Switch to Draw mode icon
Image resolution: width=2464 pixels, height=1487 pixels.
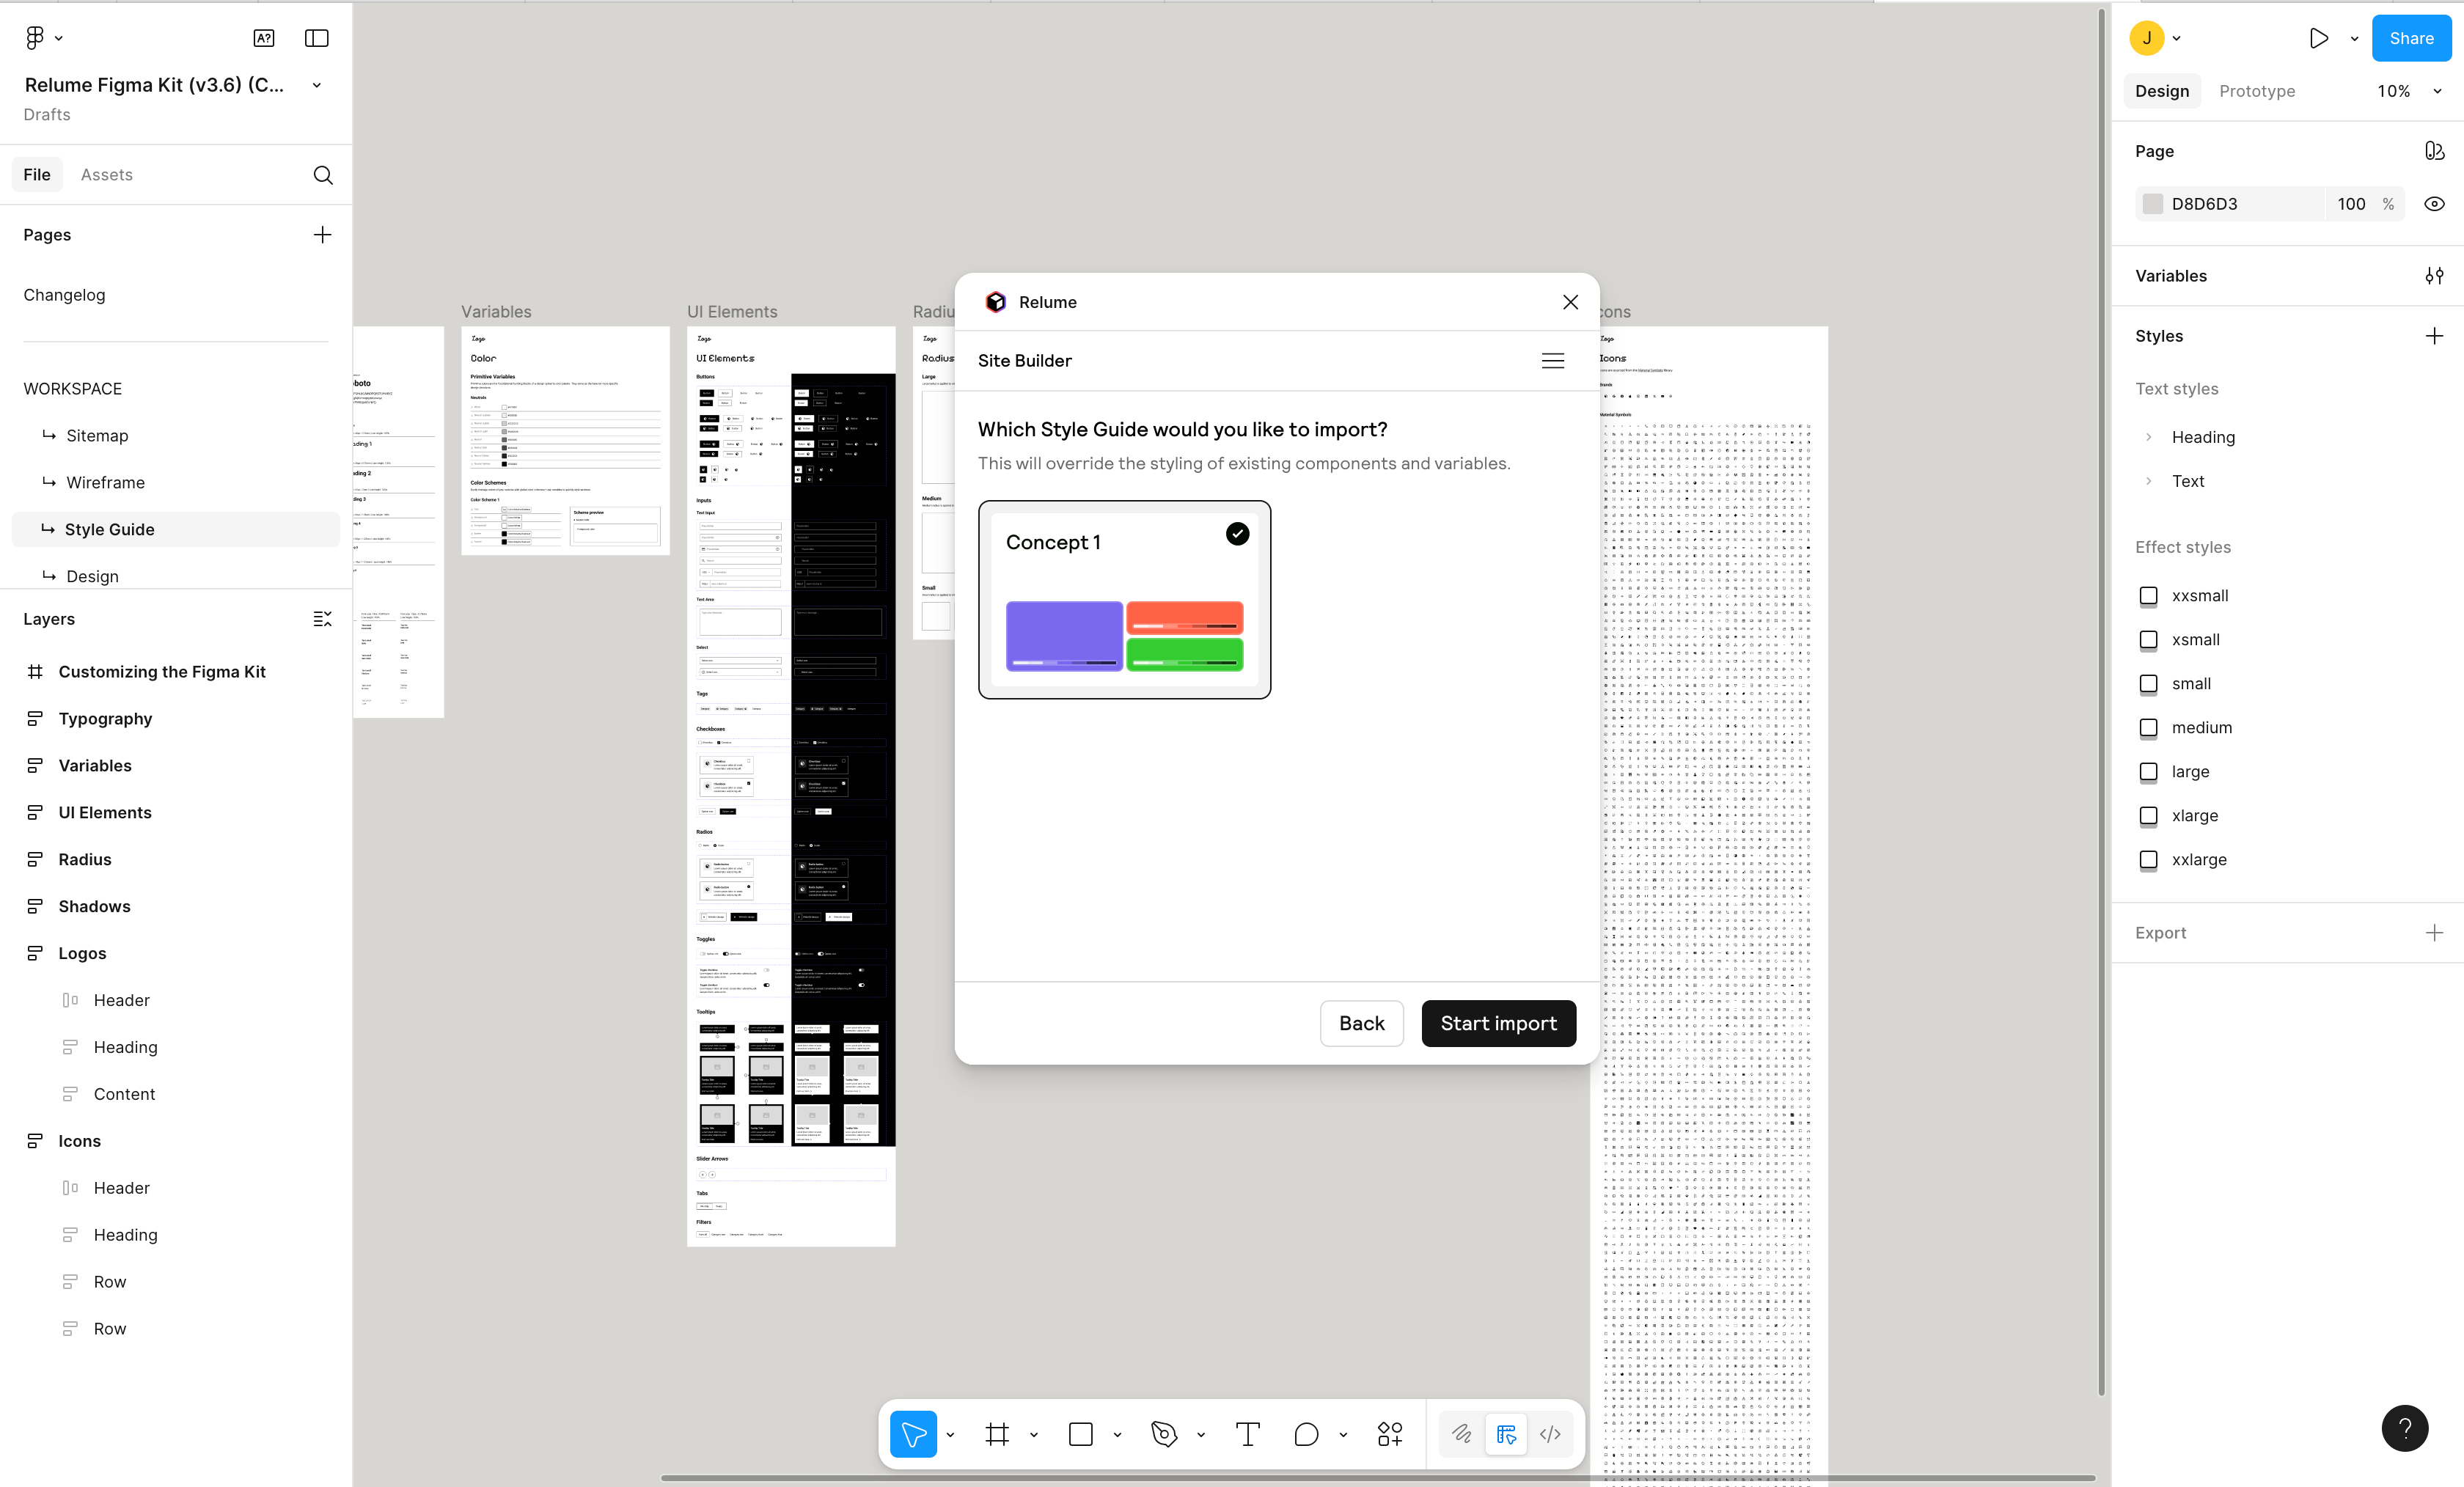point(1462,1434)
